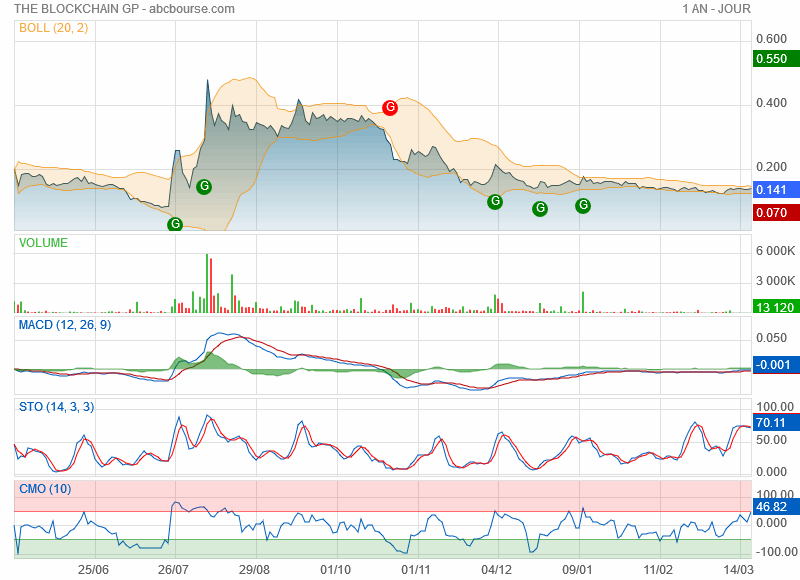Select the green G marker between 04/12 and 09/01
The width and height of the screenshot is (800, 580).
540,208
